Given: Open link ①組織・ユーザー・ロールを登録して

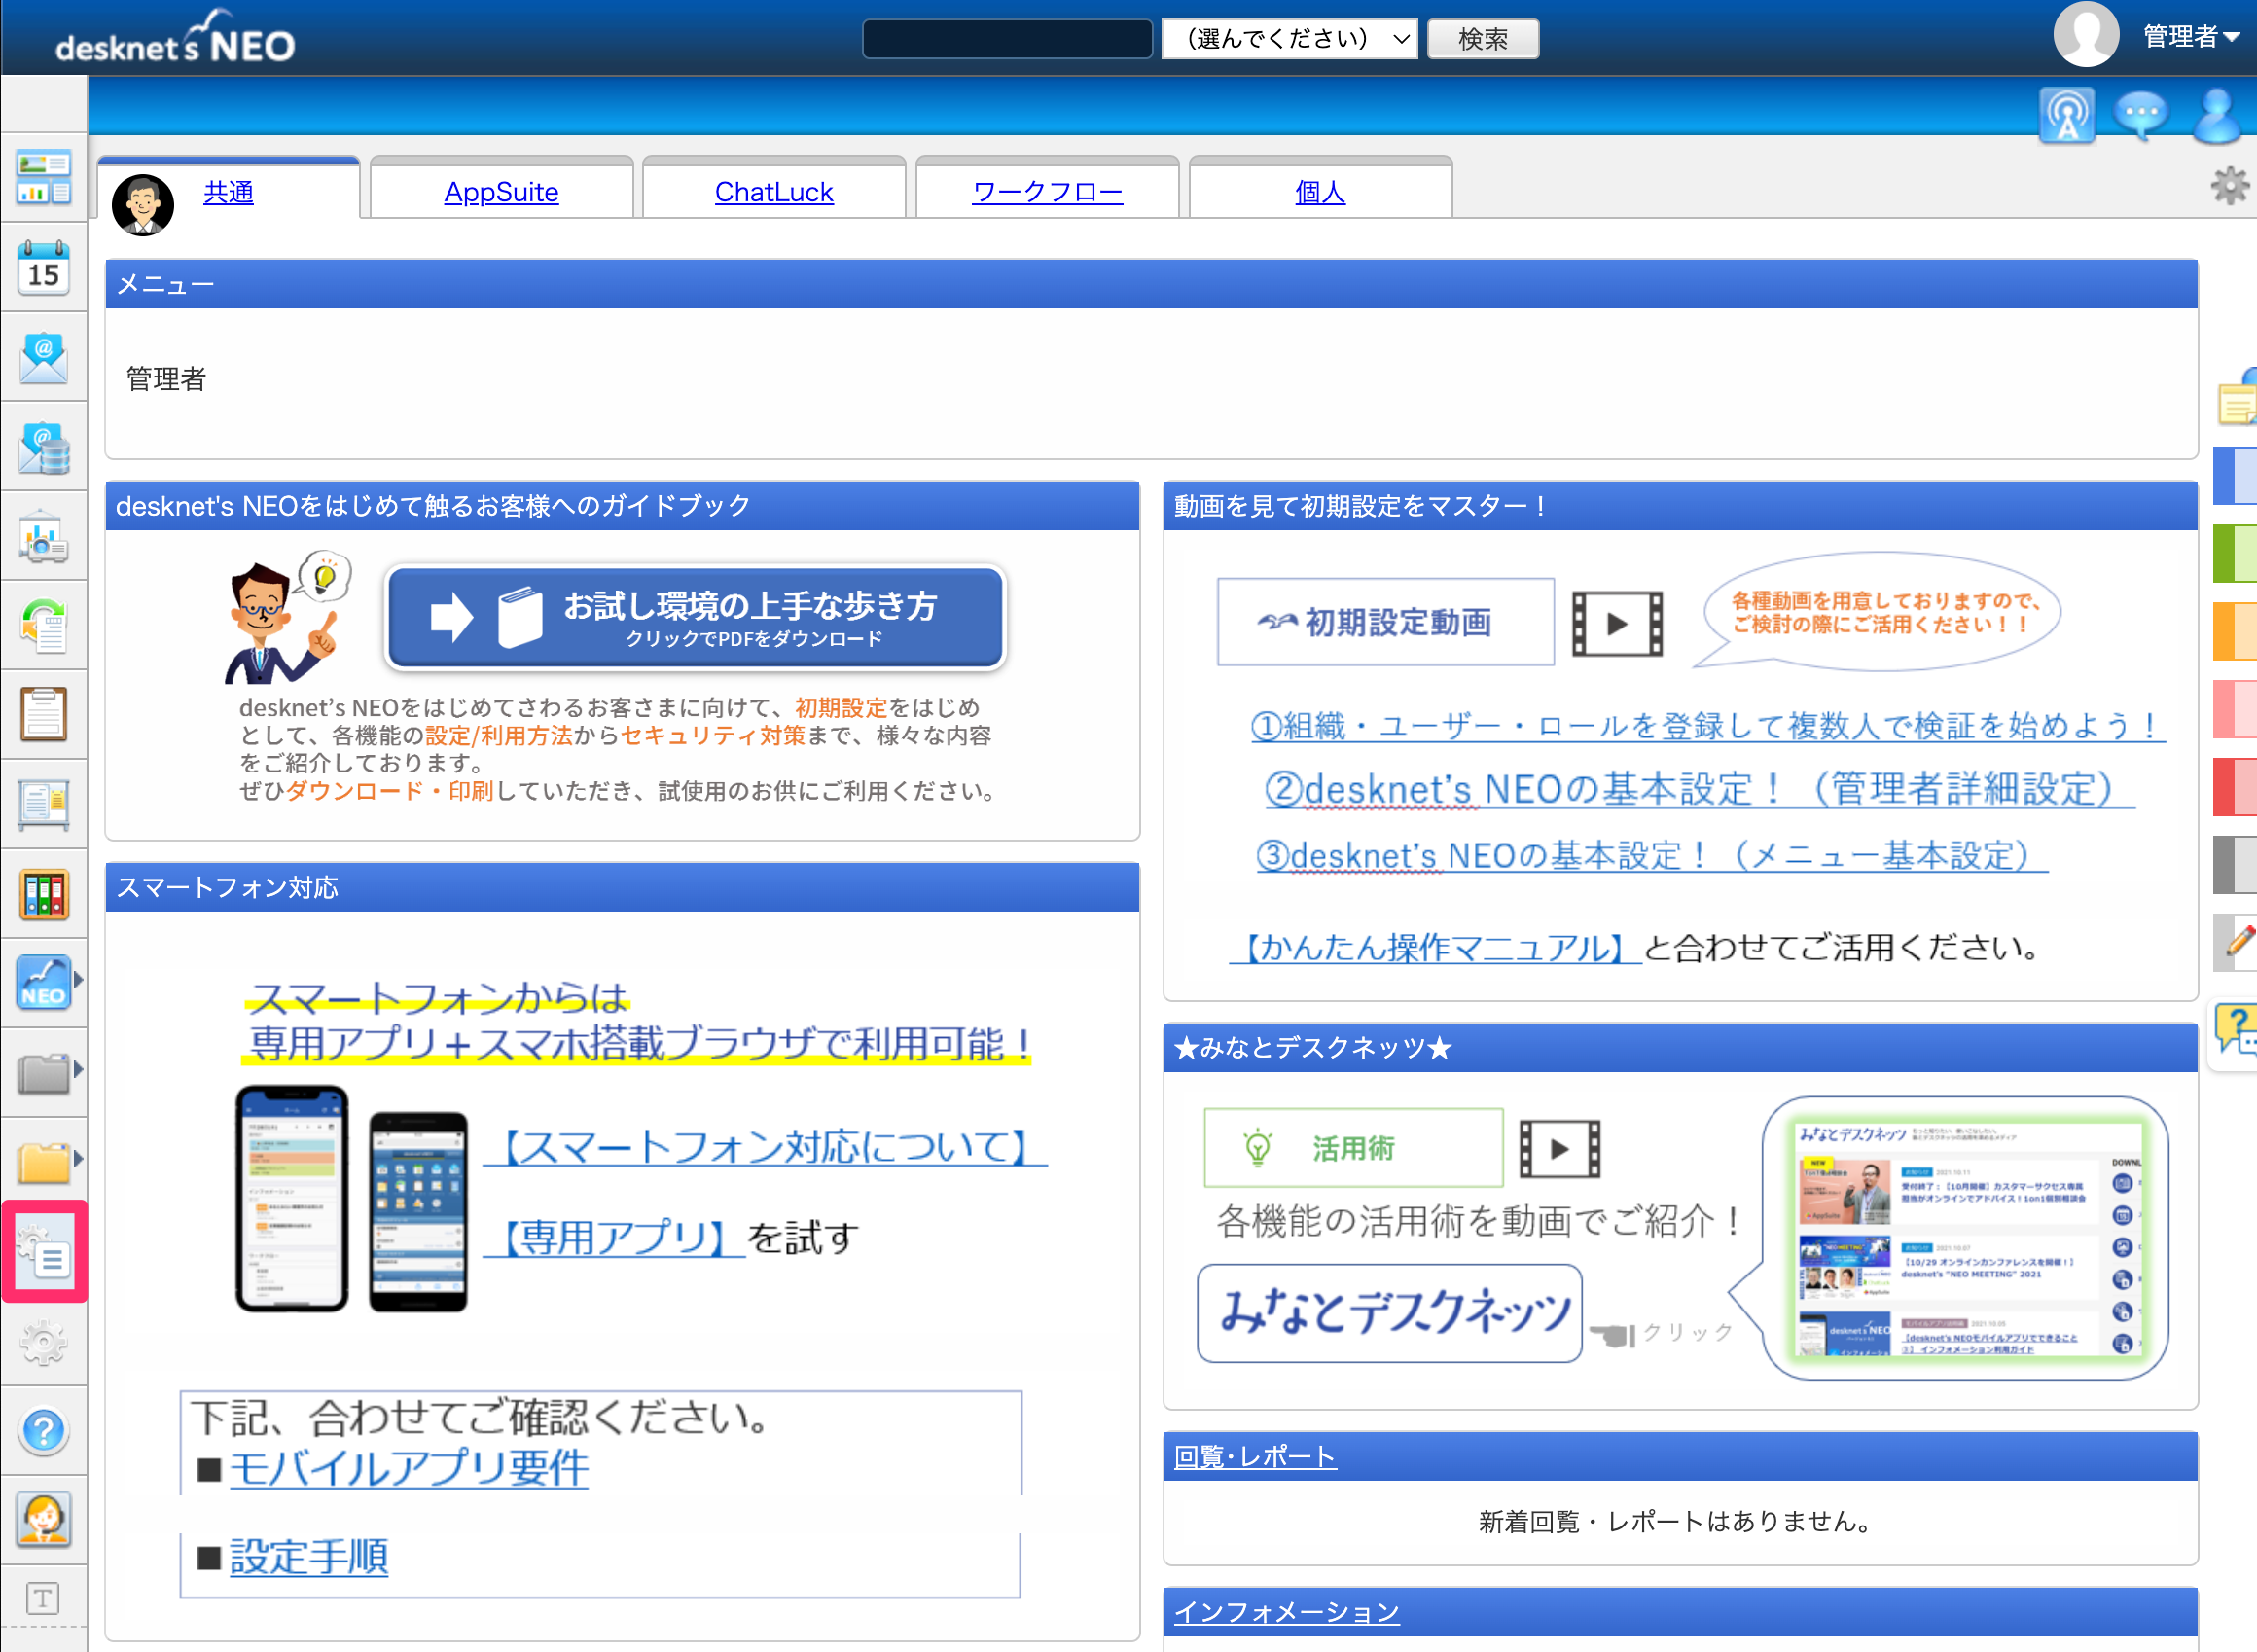Looking at the screenshot, I should (x=1708, y=725).
